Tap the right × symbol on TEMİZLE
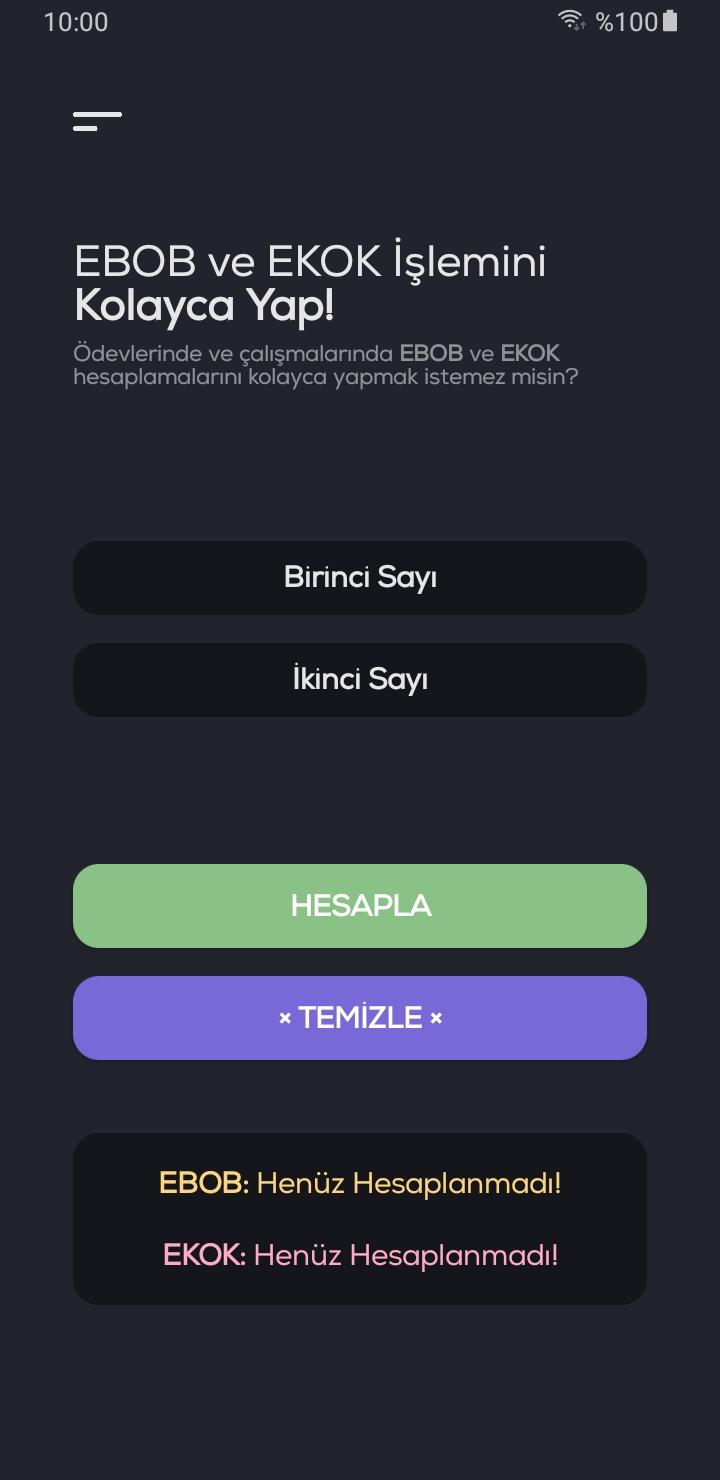Viewport: 720px width, 1480px height. pyautogui.click(x=436, y=1018)
